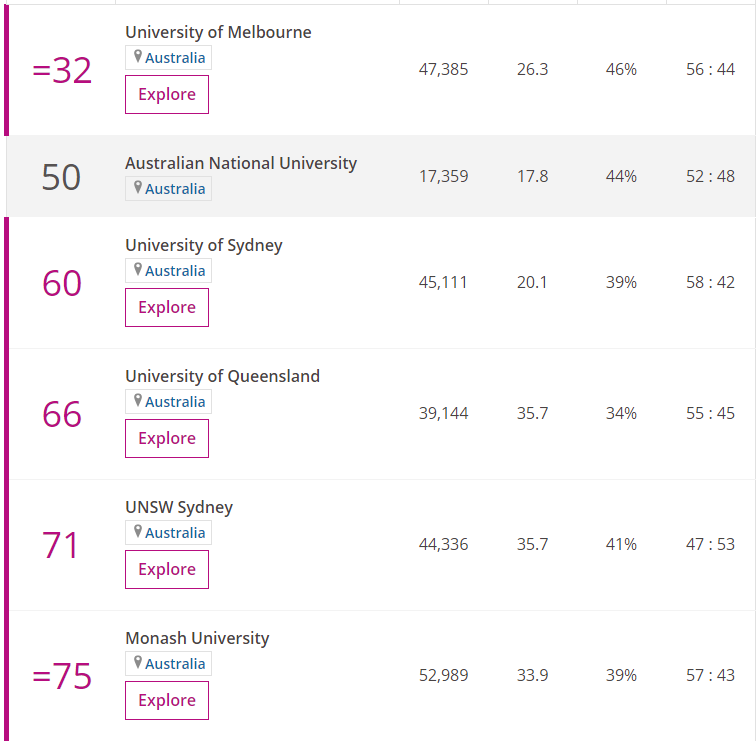The image size is (756, 741).
Task: Click Explore button for UNSW Sydney
Action: coord(167,569)
